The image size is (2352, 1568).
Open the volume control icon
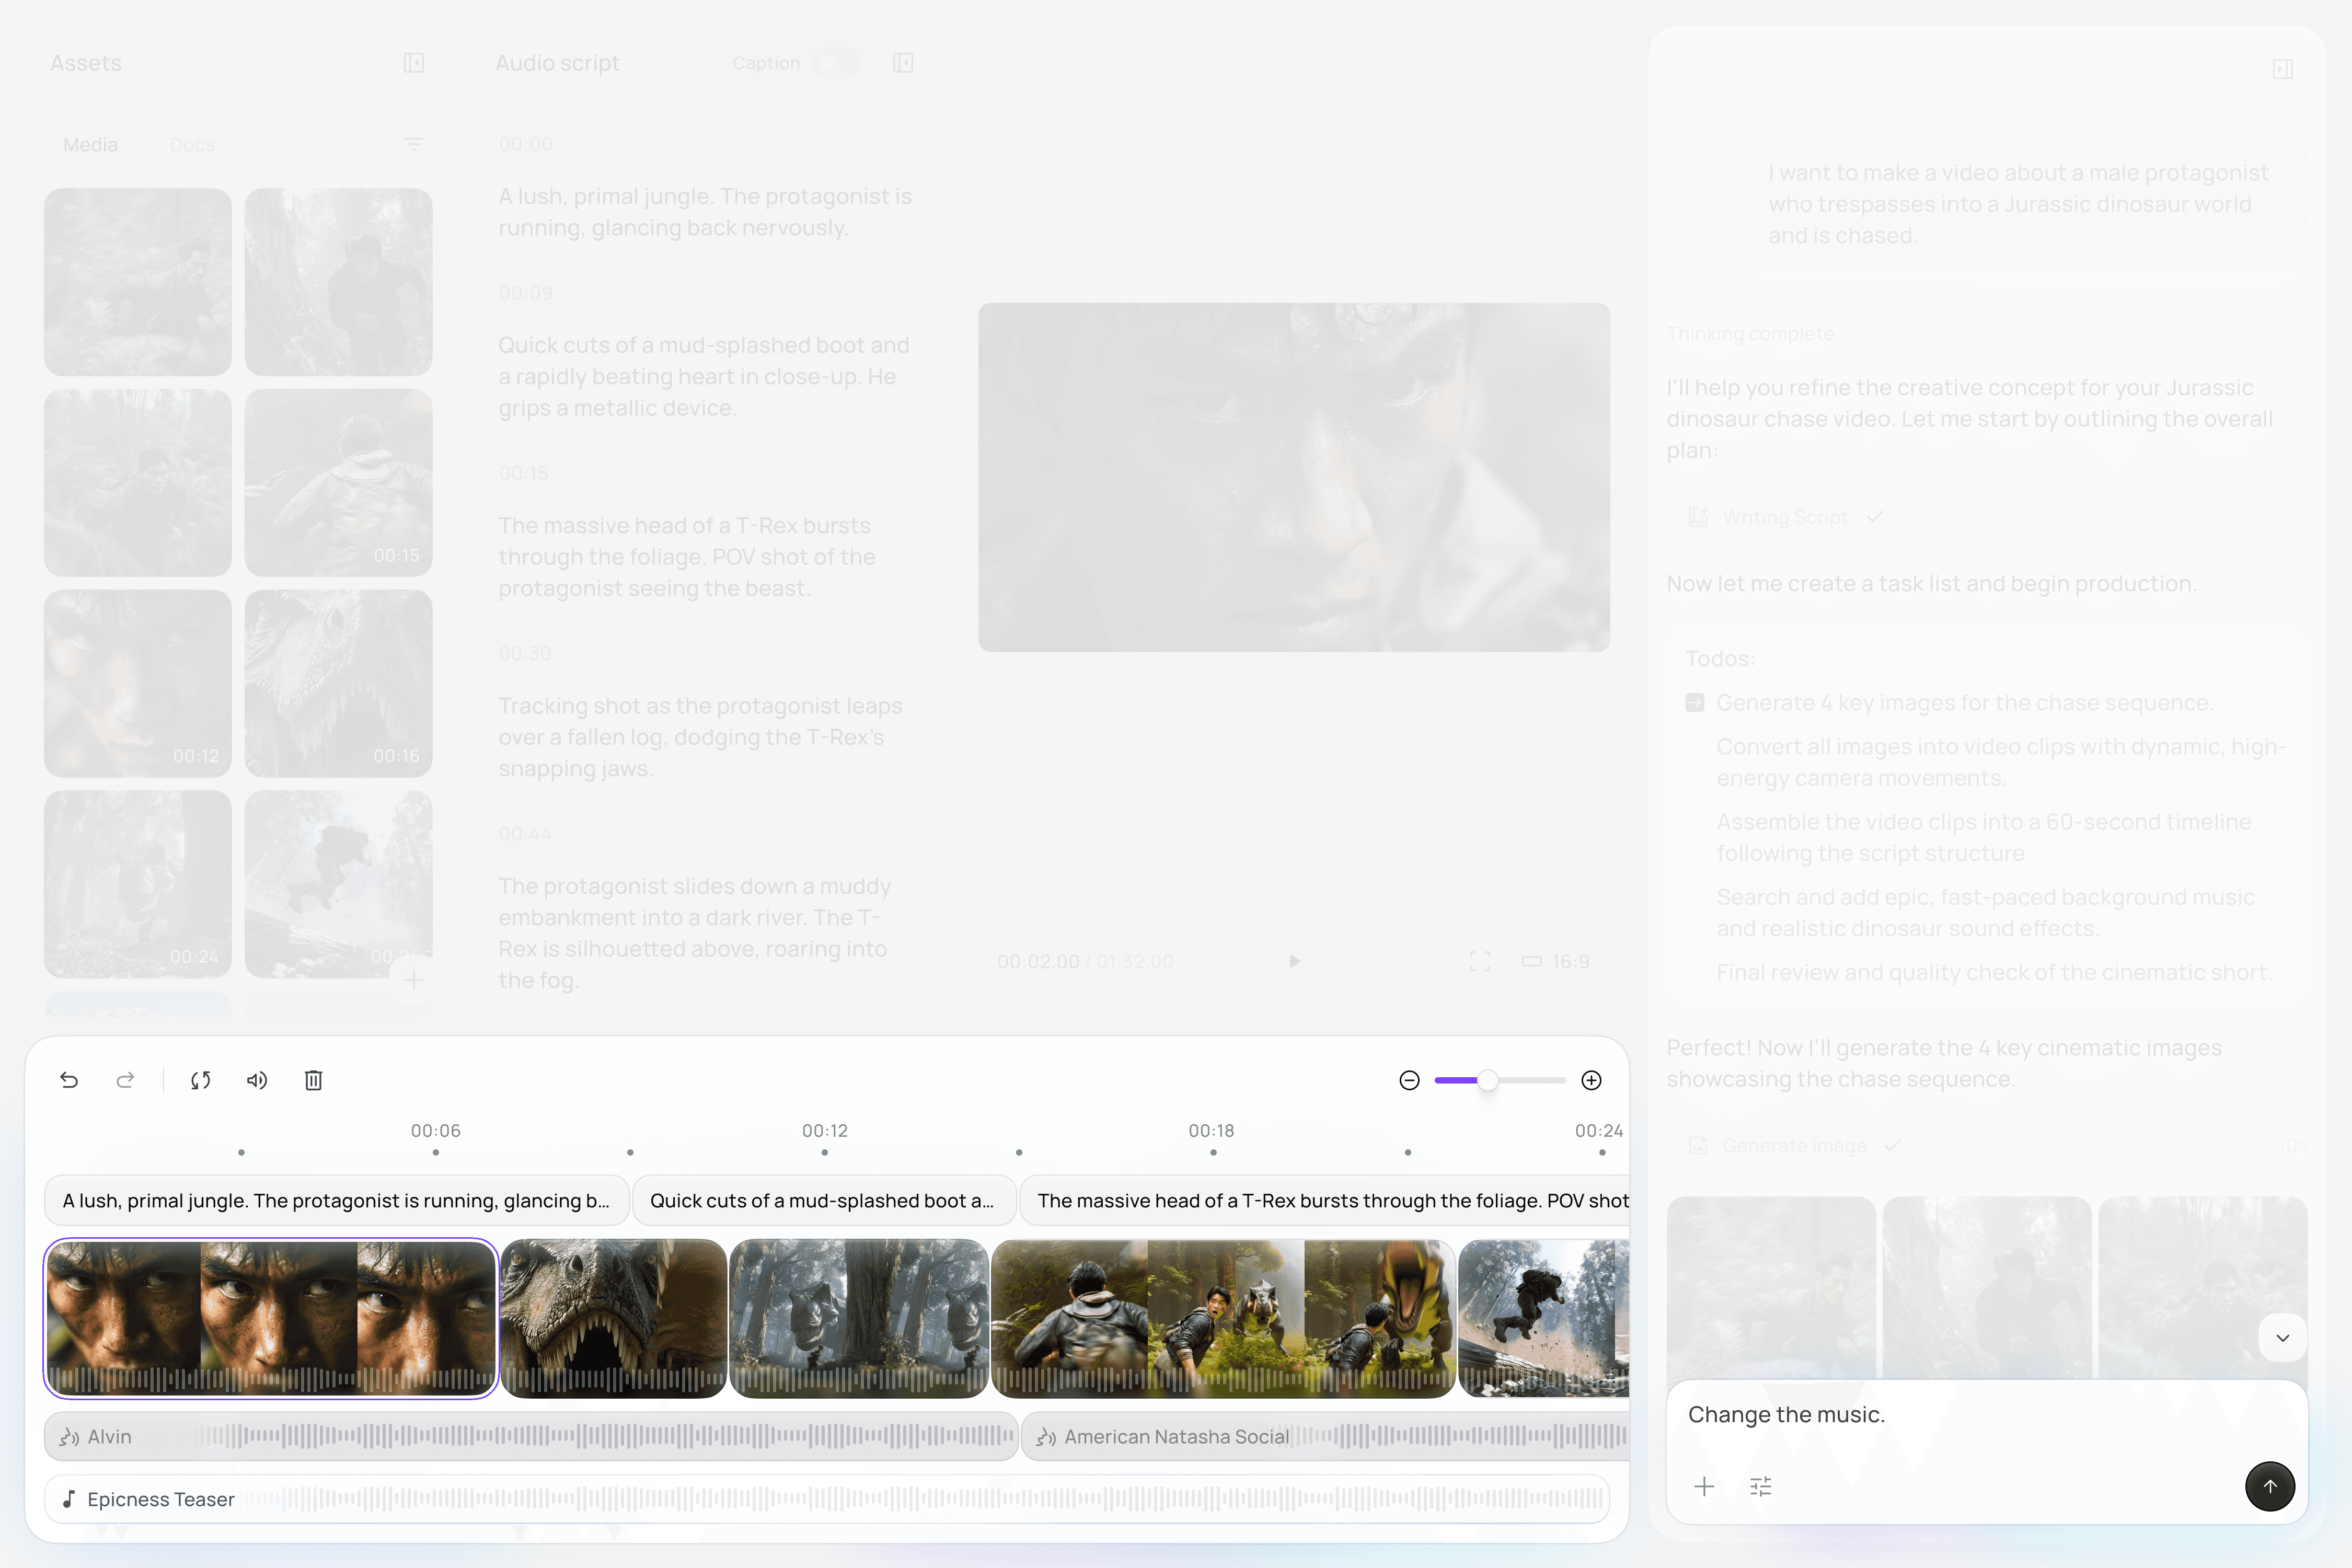257,1080
